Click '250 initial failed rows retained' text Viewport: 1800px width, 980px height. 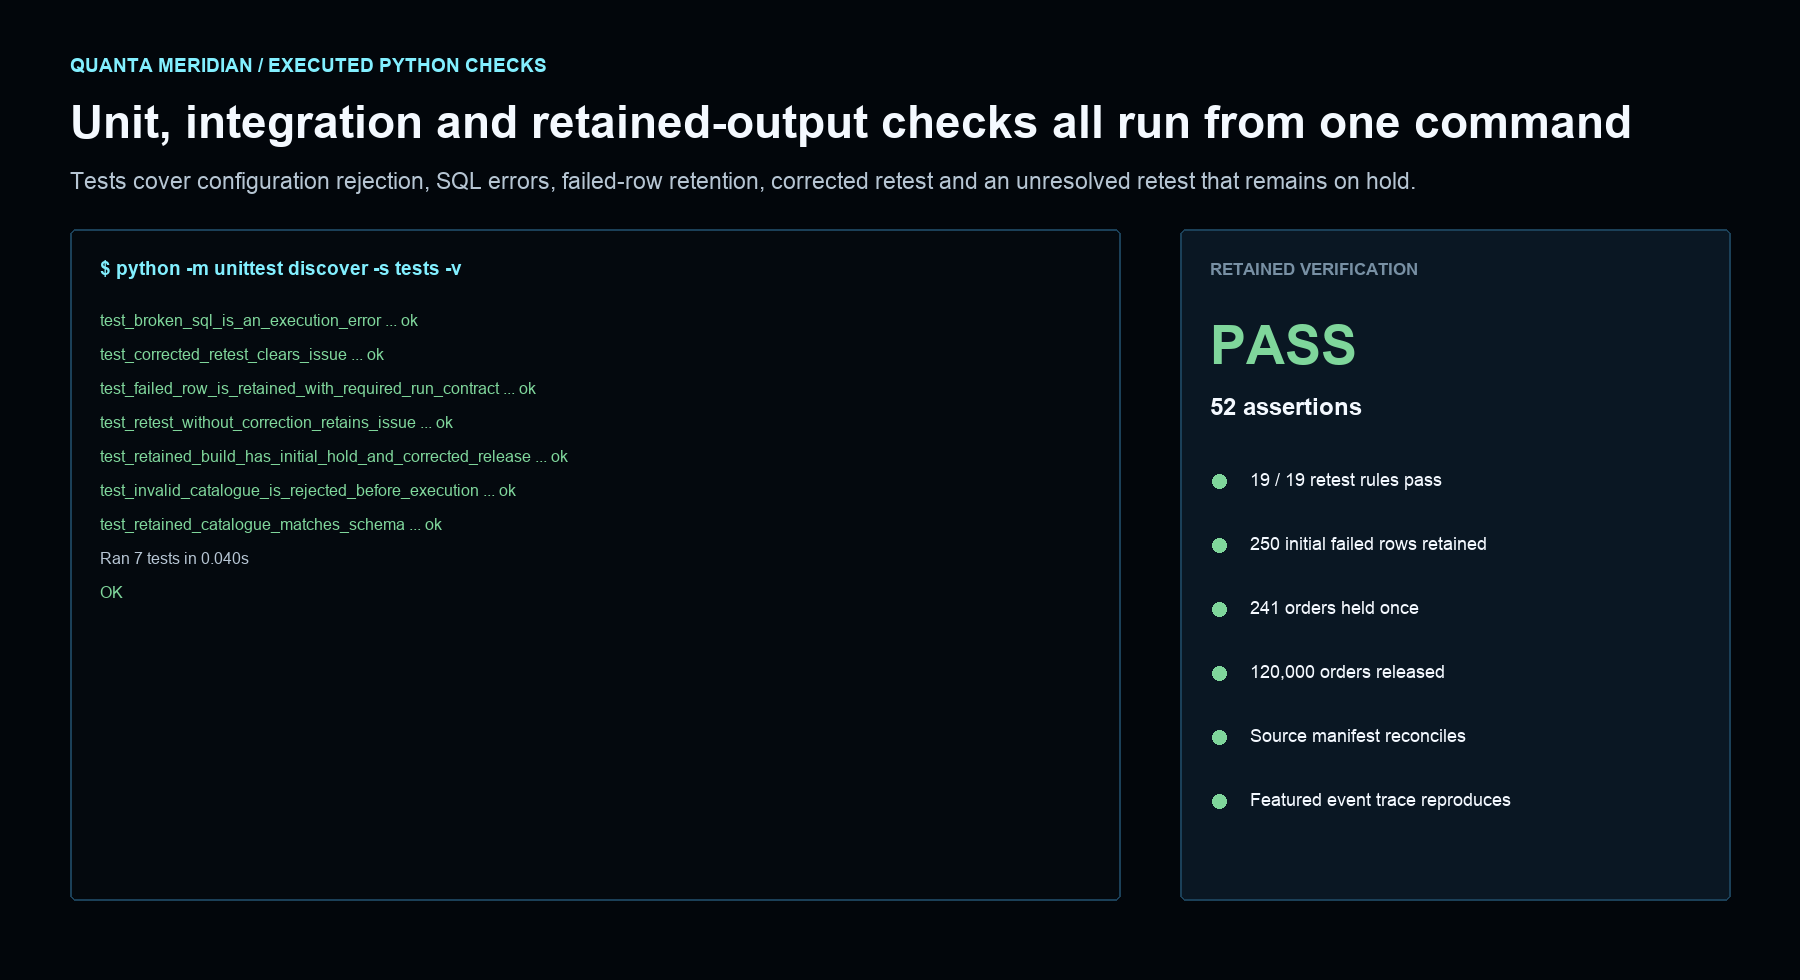pyautogui.click(x=1368, y=544)
